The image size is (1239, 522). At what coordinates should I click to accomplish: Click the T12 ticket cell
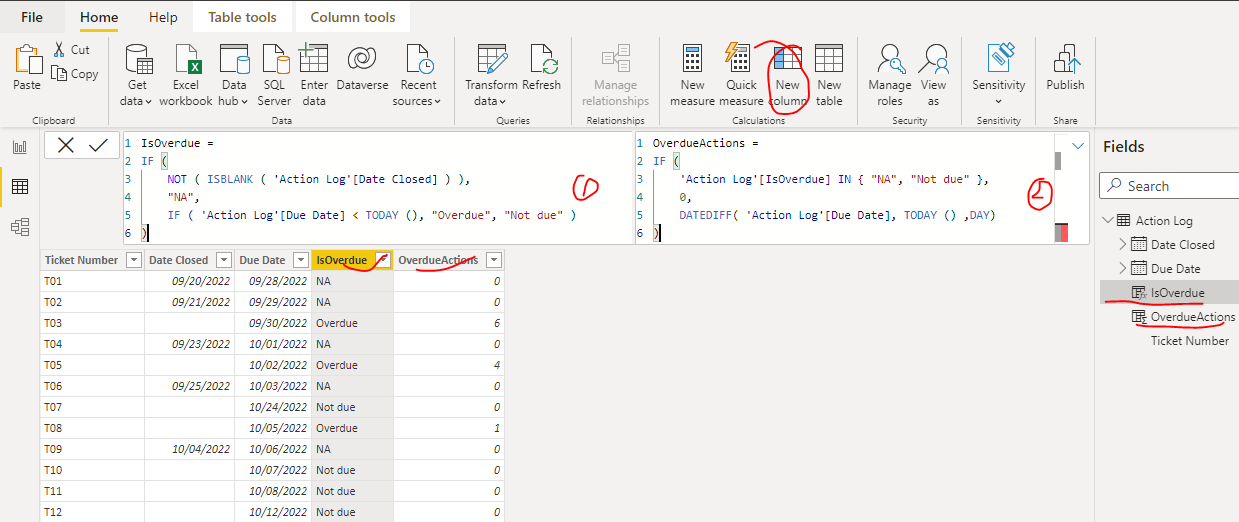pyautogui.click(x=92, y=512)
